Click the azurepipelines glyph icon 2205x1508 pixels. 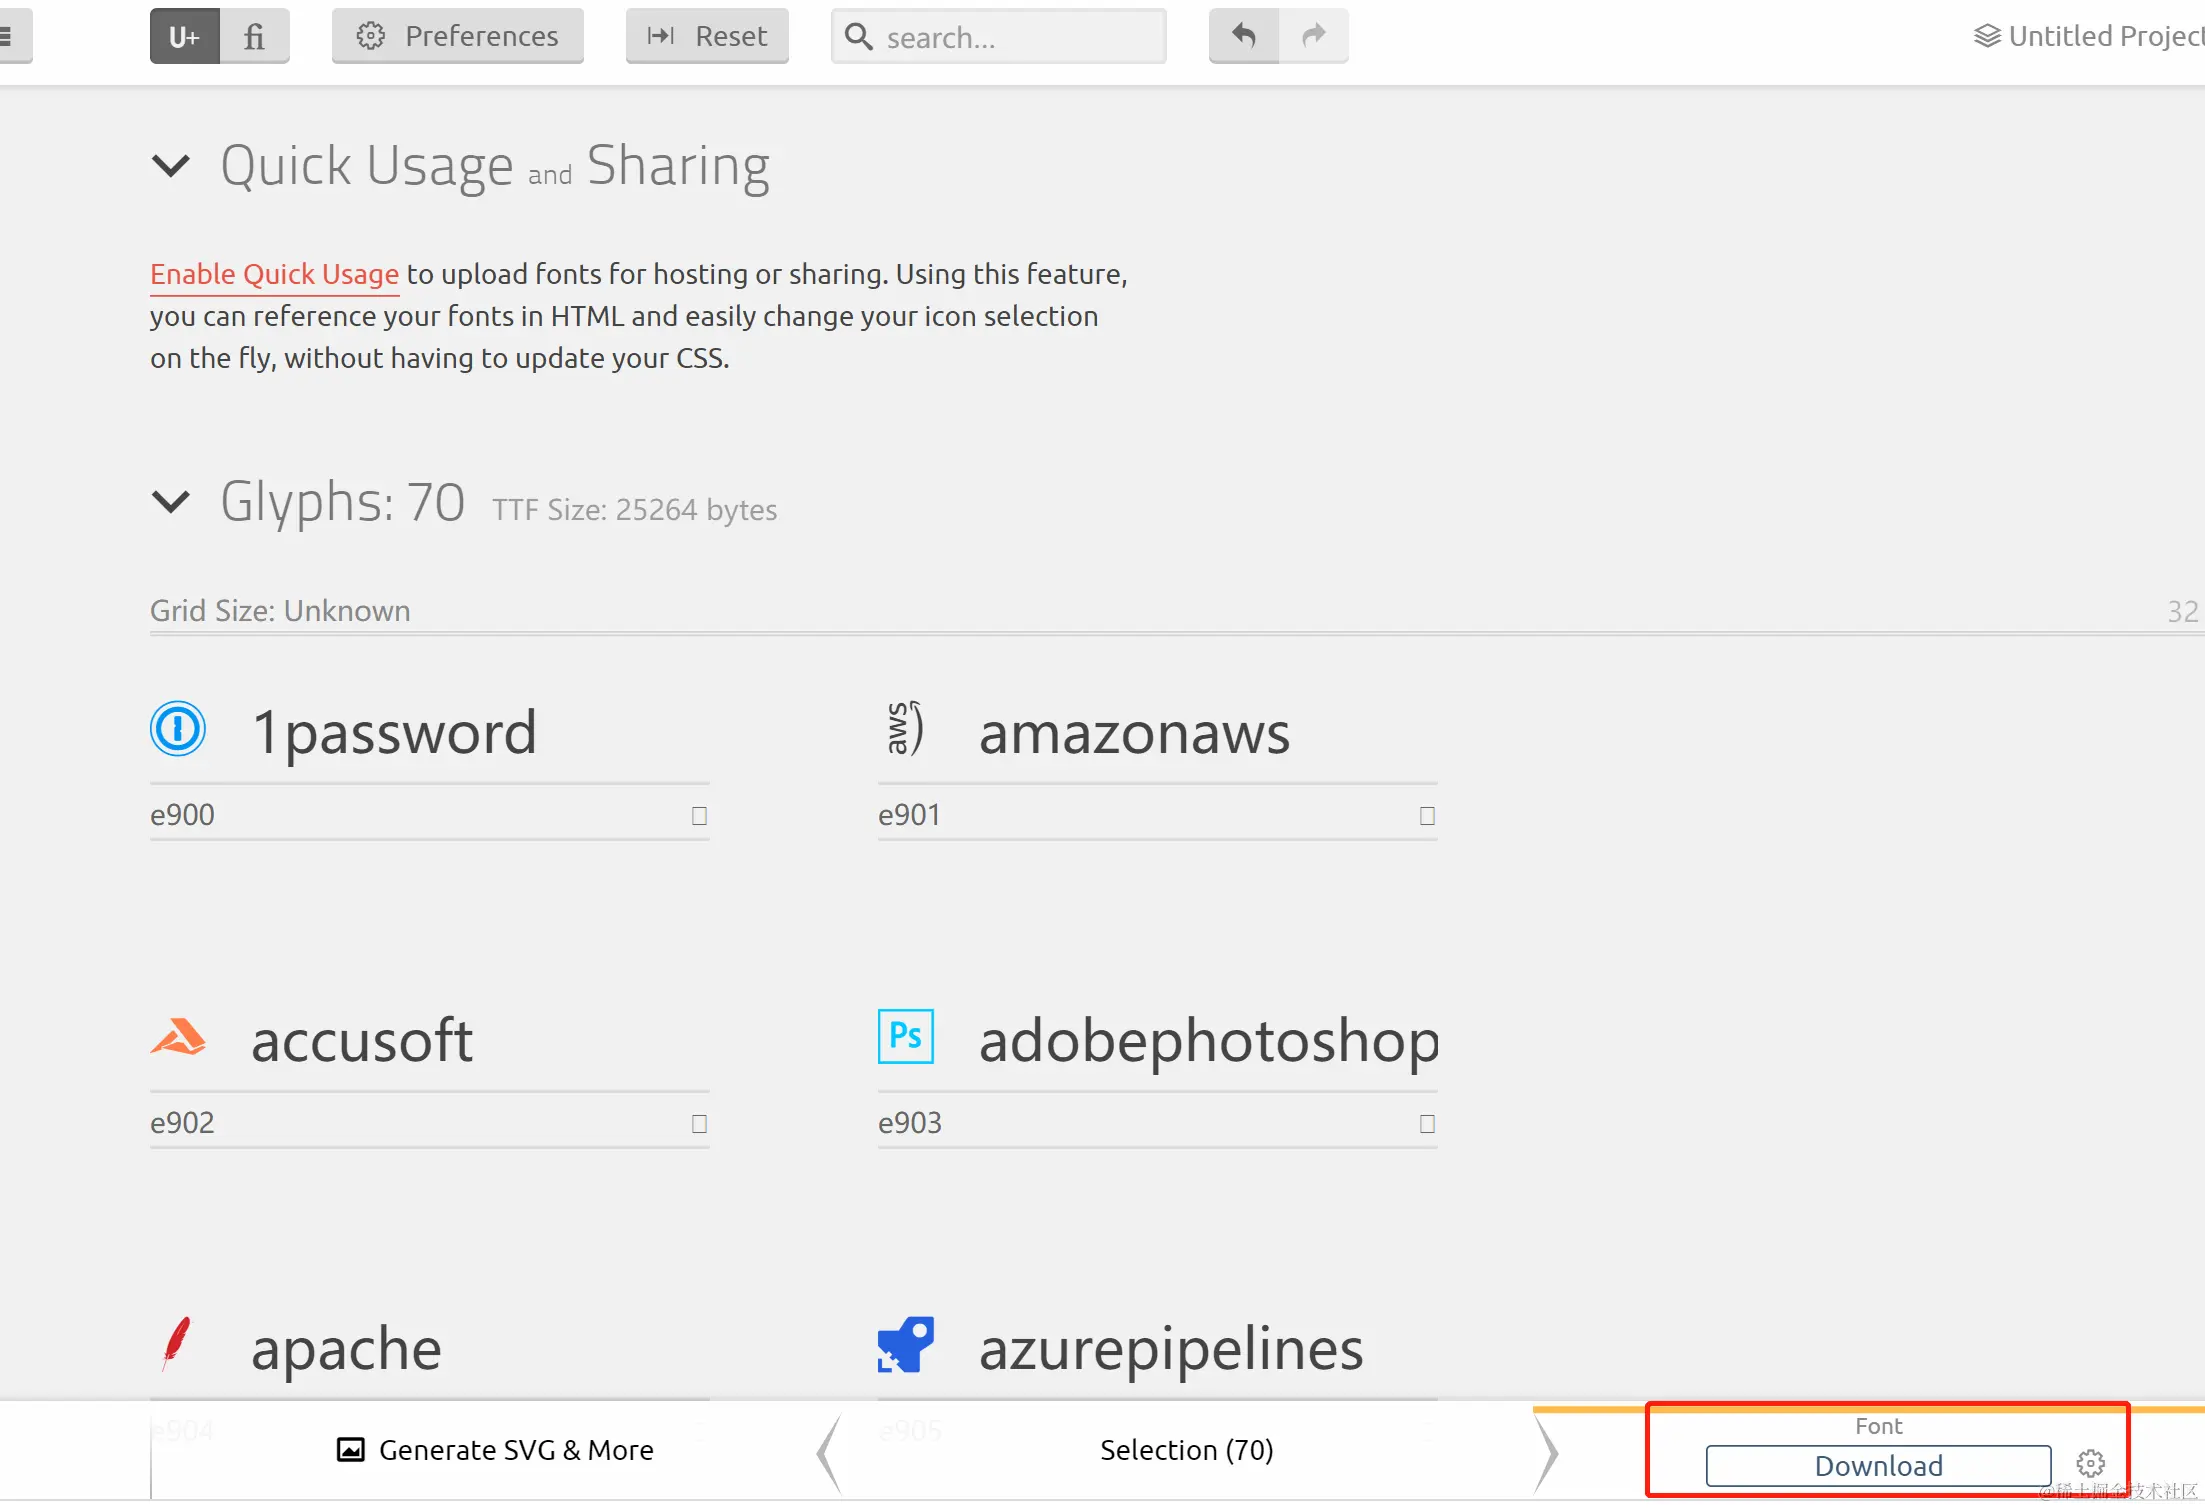(x=905, y=1344)
